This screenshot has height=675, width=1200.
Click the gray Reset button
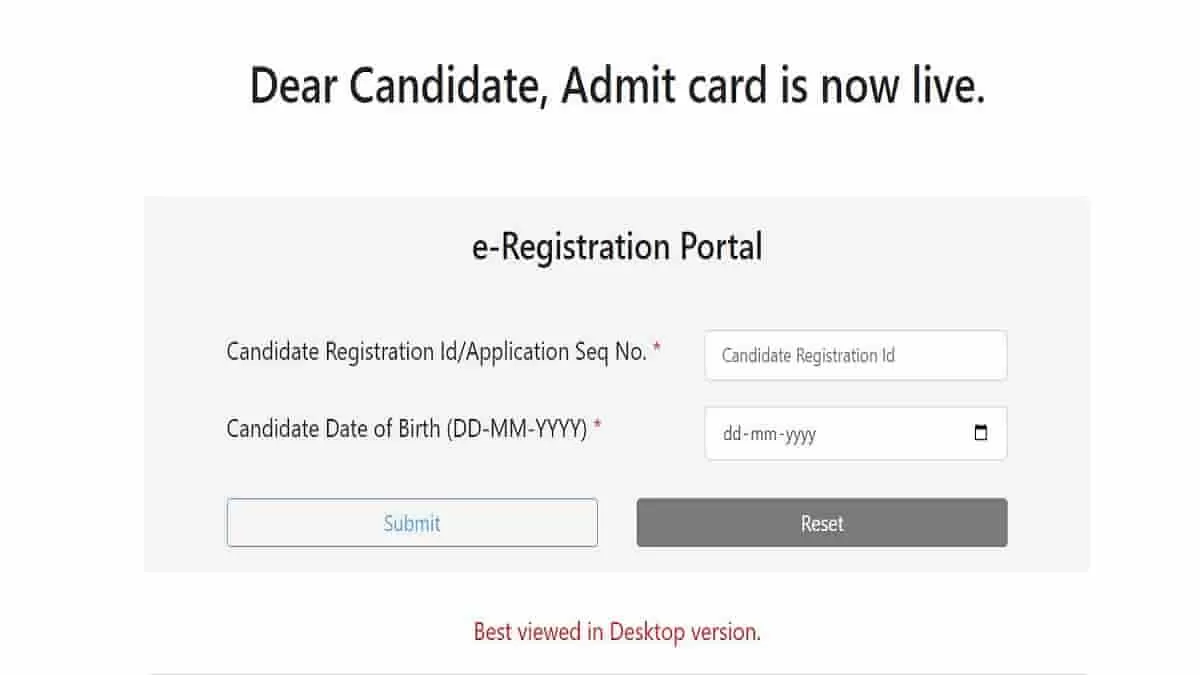[822, 523]
